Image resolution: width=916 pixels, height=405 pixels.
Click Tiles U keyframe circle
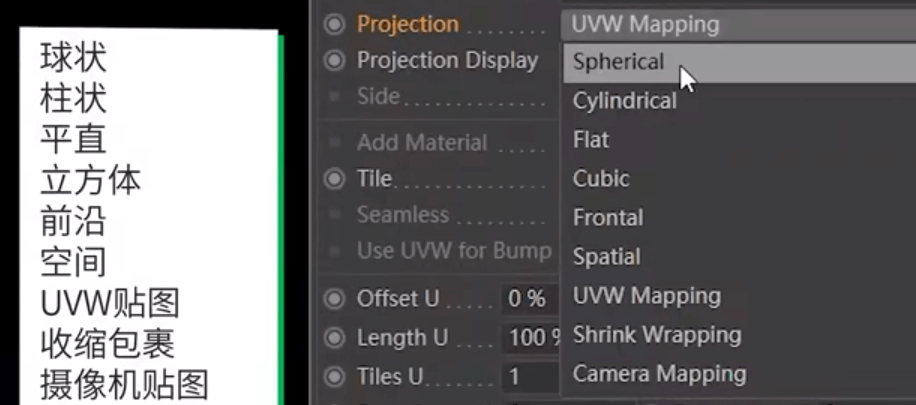[334, 376]
